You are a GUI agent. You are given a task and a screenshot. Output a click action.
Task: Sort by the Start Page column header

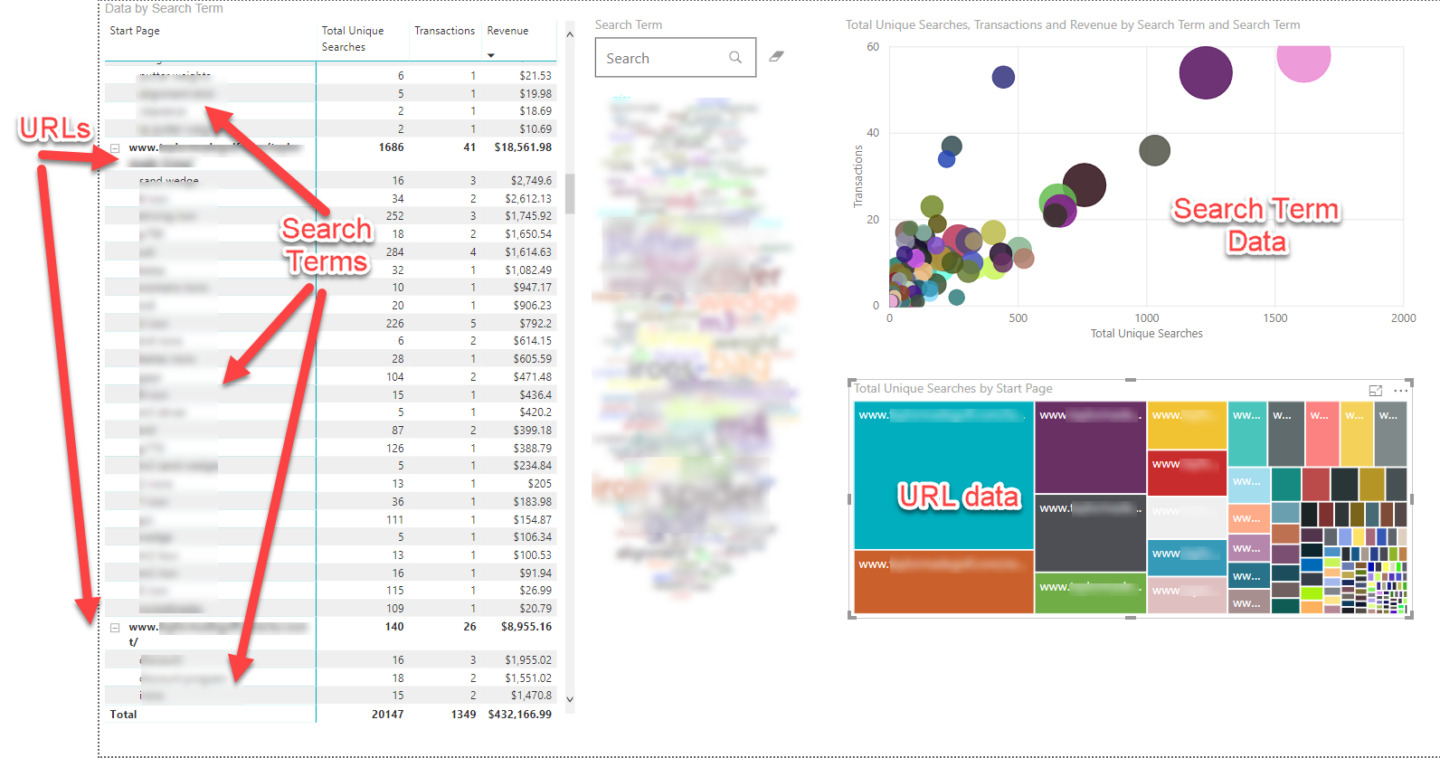click(135, 31)
